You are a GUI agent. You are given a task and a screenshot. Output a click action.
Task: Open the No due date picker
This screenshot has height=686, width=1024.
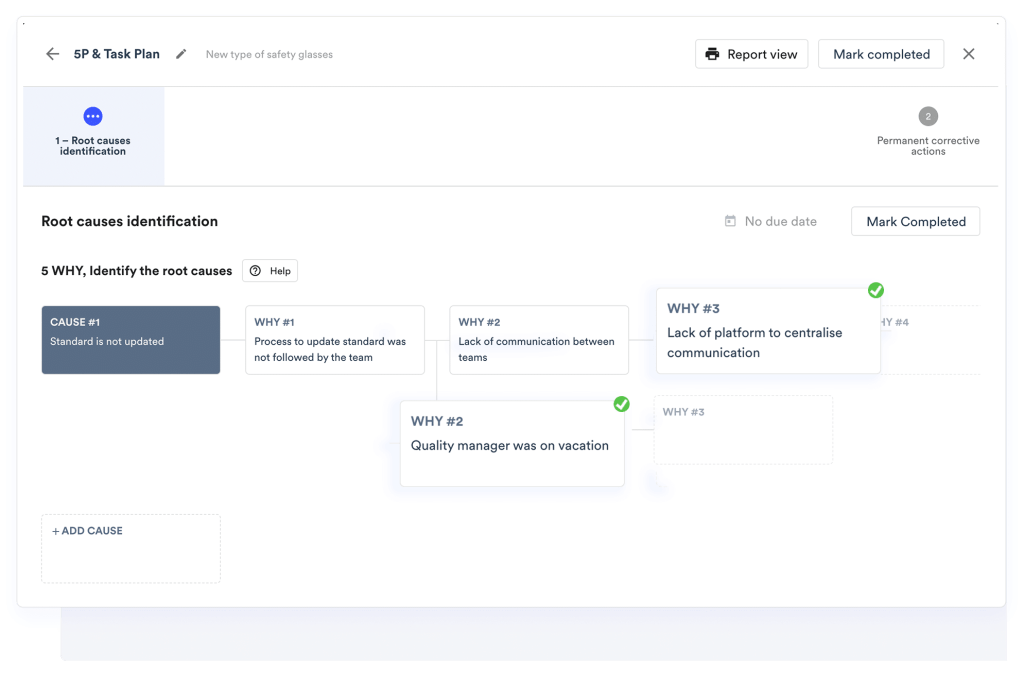pos(780,221)
